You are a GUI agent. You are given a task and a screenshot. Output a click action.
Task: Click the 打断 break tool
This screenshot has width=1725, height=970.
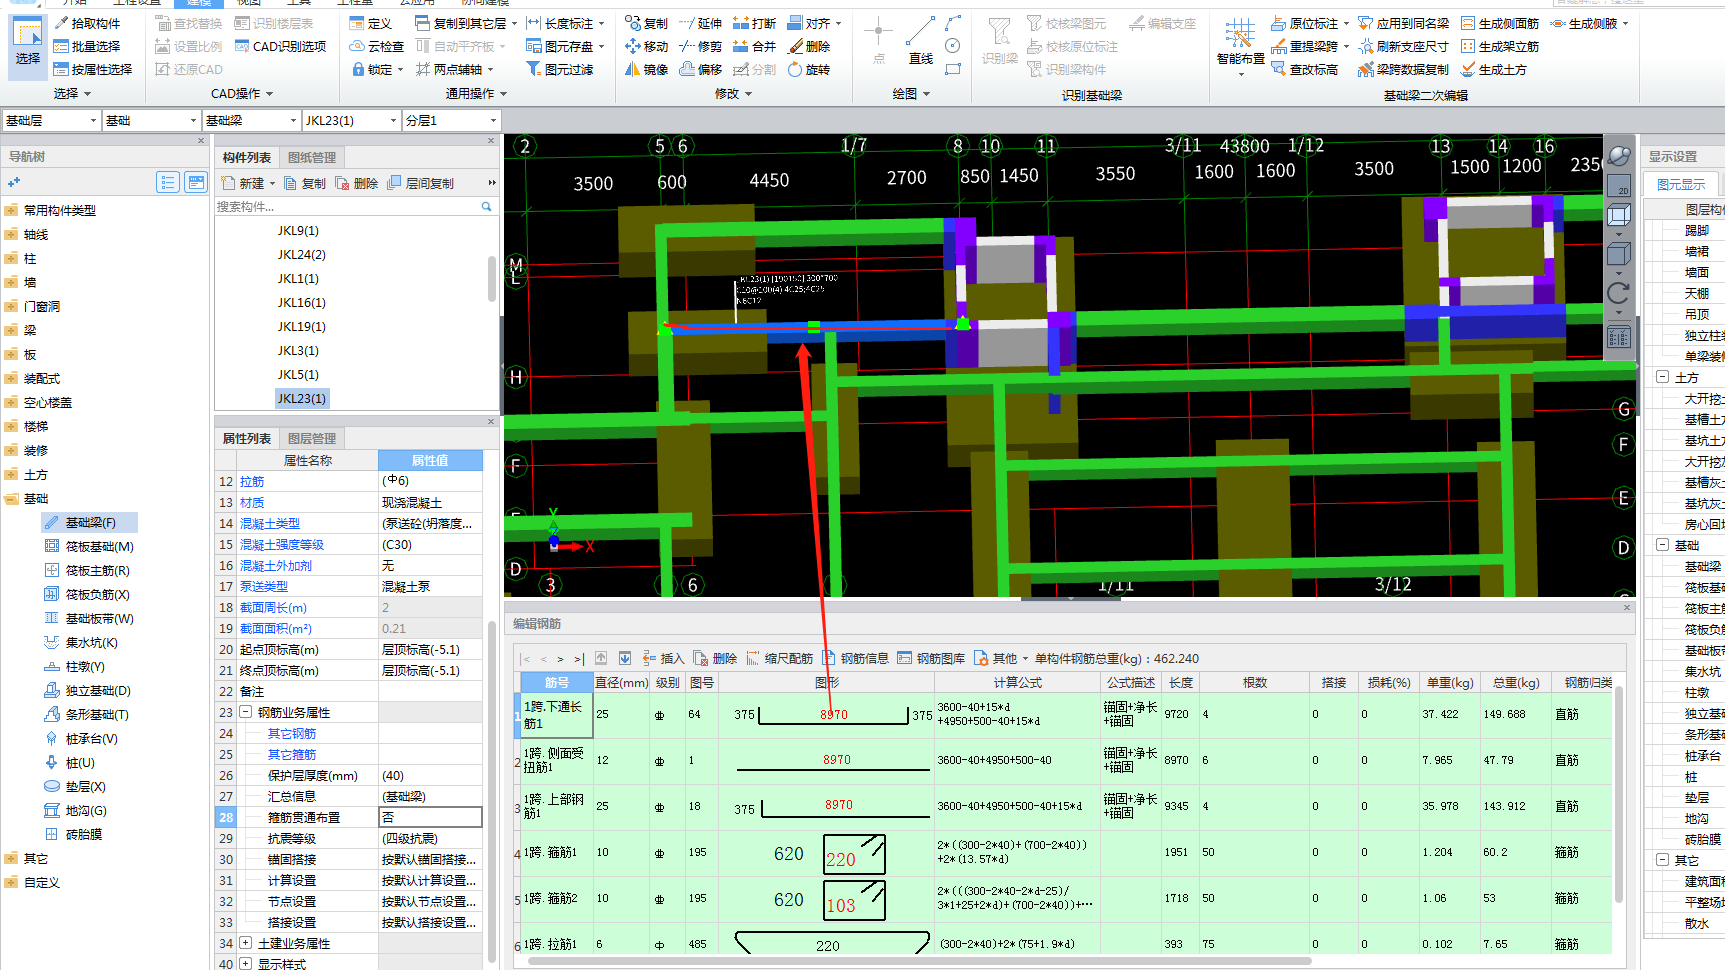754,23
